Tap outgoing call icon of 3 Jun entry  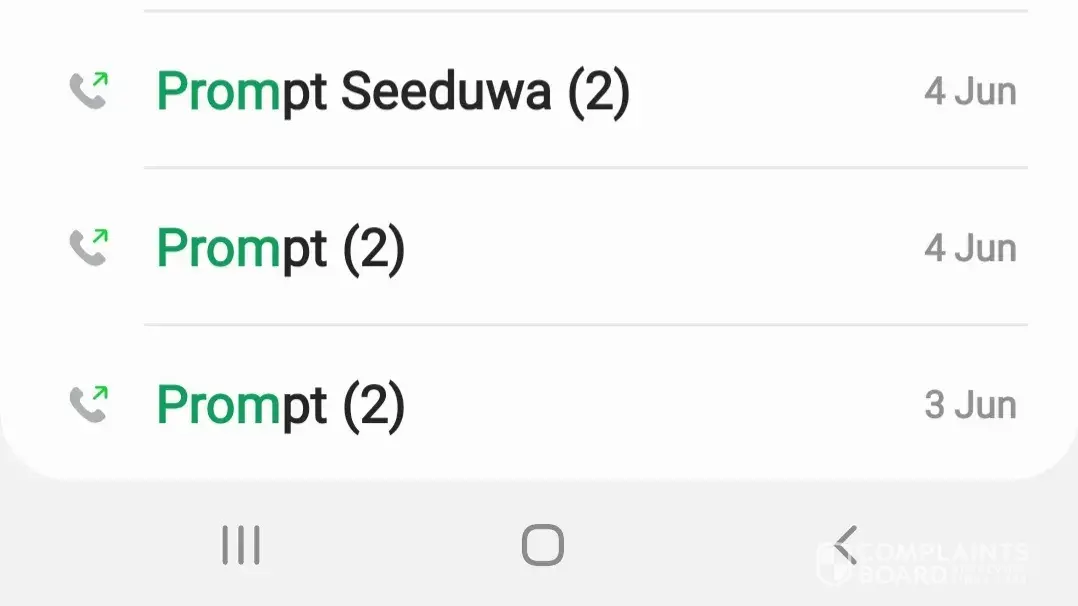point(89,404)
